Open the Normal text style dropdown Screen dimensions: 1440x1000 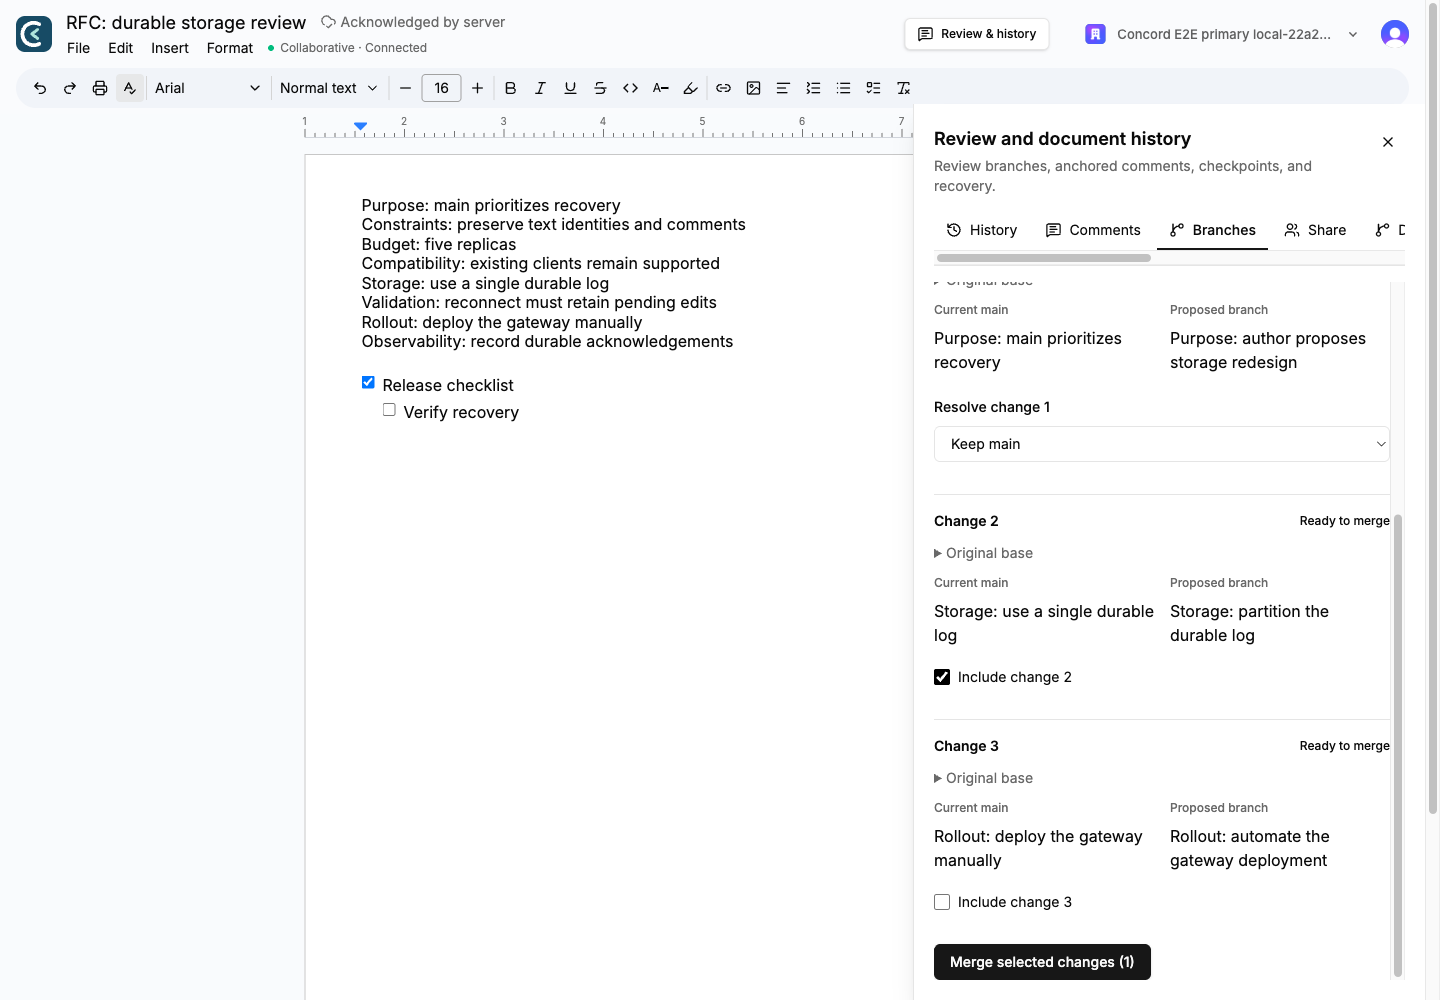(x=328, y=88)
